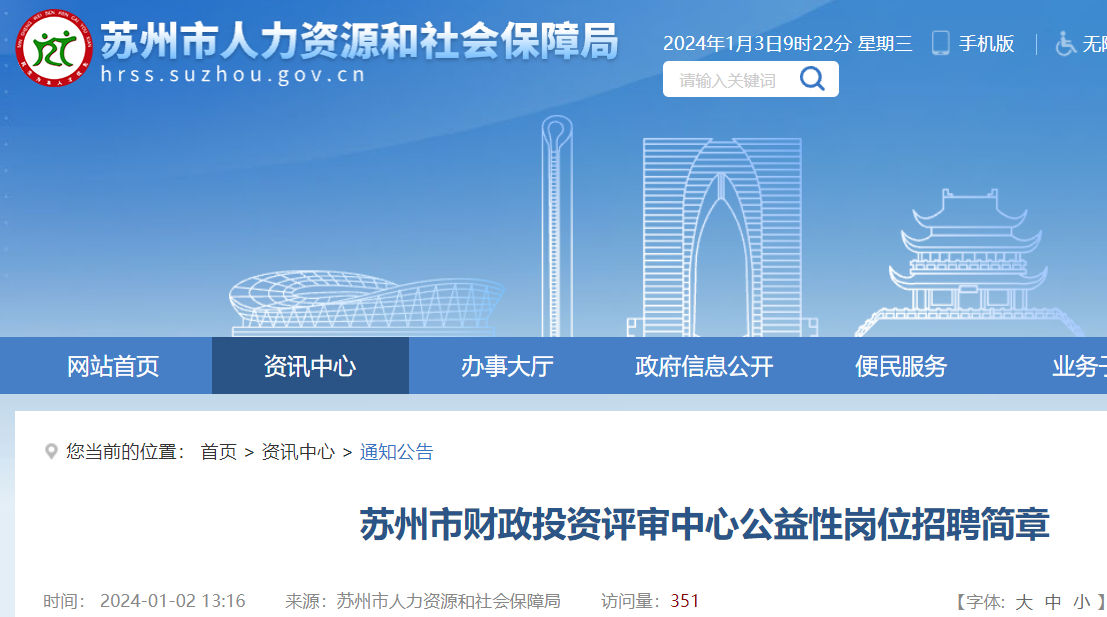Click the 业务 navigation item at right edge

coord(1079,366)
